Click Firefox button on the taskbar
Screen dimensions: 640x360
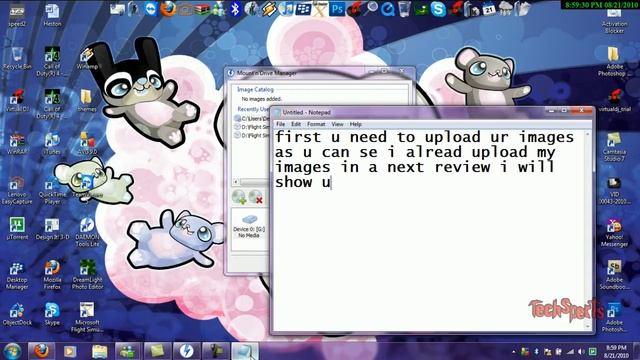[x=41, y=351]
